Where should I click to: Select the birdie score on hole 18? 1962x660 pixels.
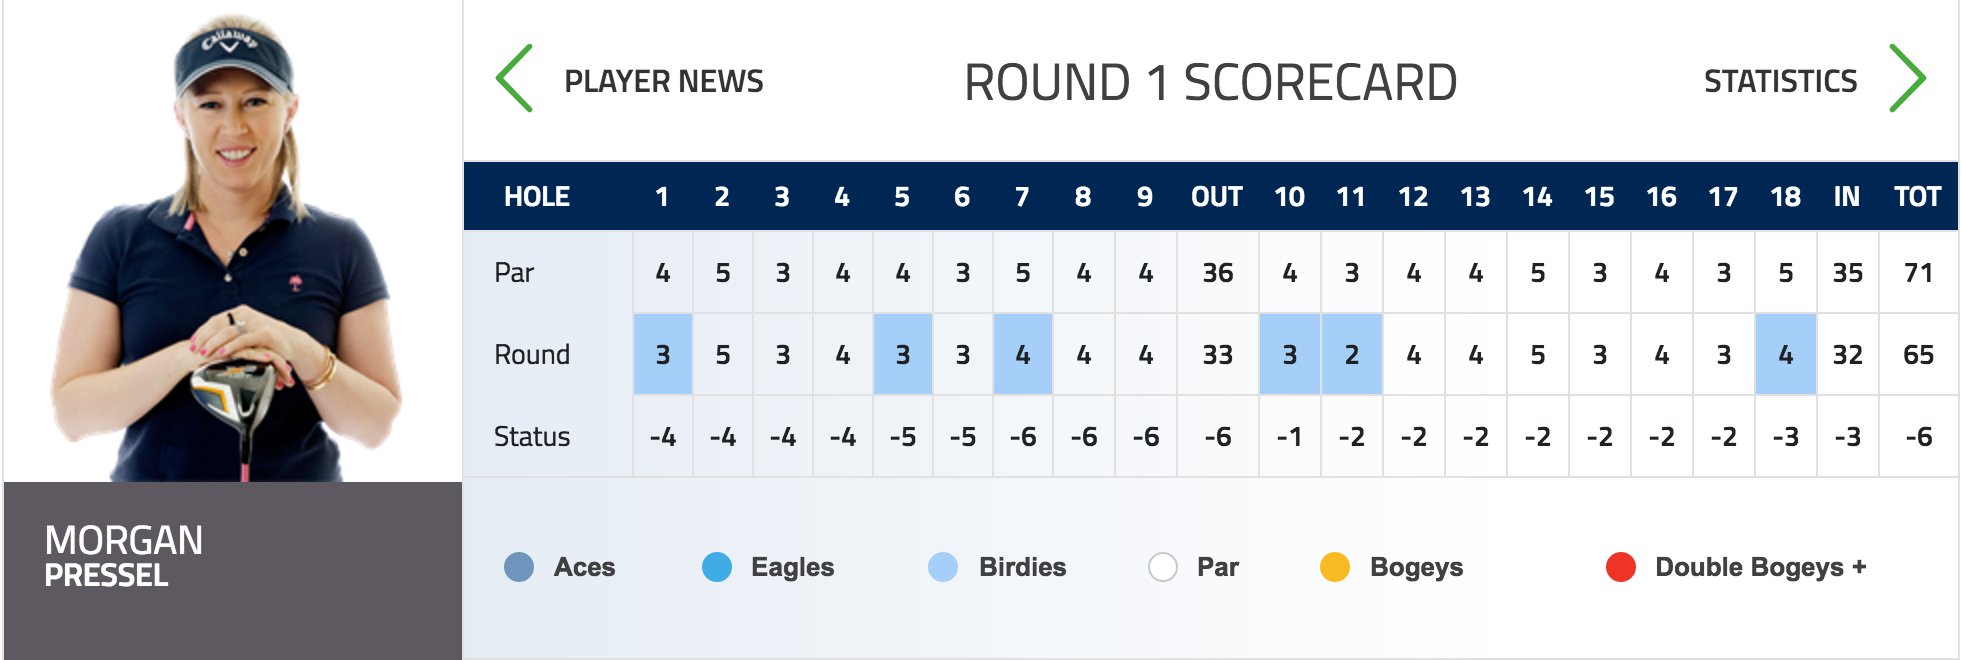tap(1786, 354)
